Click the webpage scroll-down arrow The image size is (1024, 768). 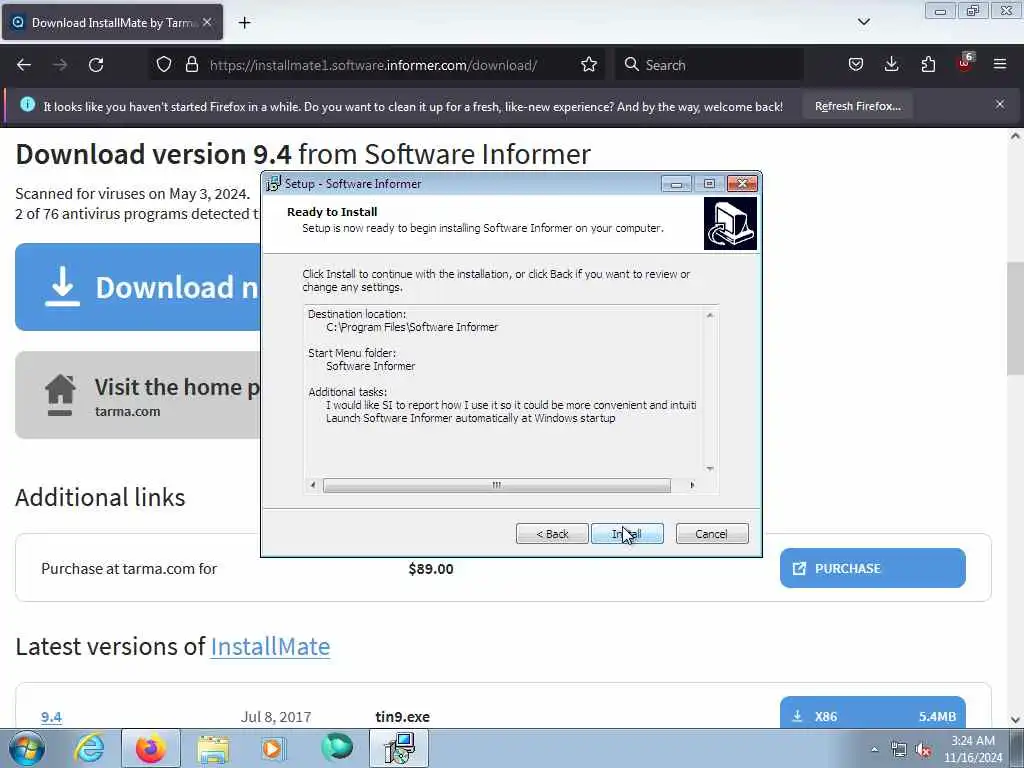pos(1015,720)
